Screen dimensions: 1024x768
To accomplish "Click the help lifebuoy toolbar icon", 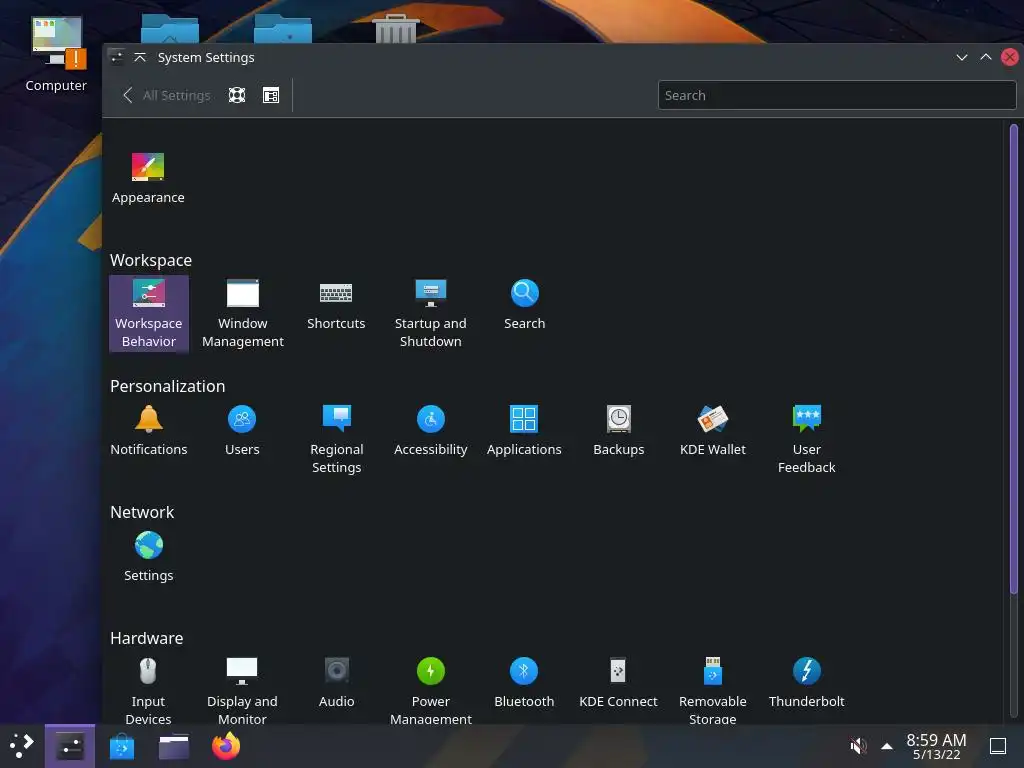I will pyautogui.click(x=237, y=95).
